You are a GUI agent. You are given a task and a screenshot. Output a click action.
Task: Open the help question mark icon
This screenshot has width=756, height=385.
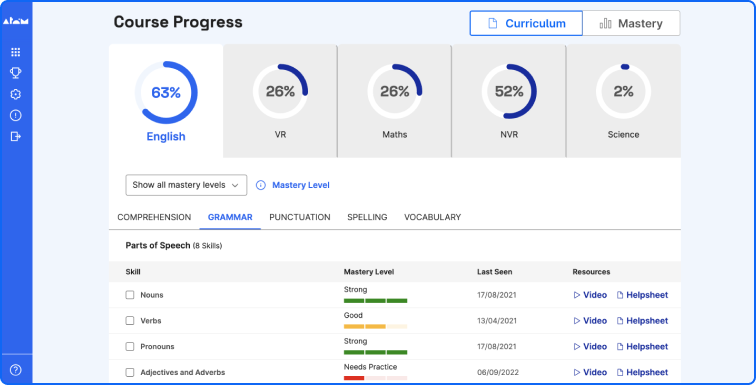(15, 370)
